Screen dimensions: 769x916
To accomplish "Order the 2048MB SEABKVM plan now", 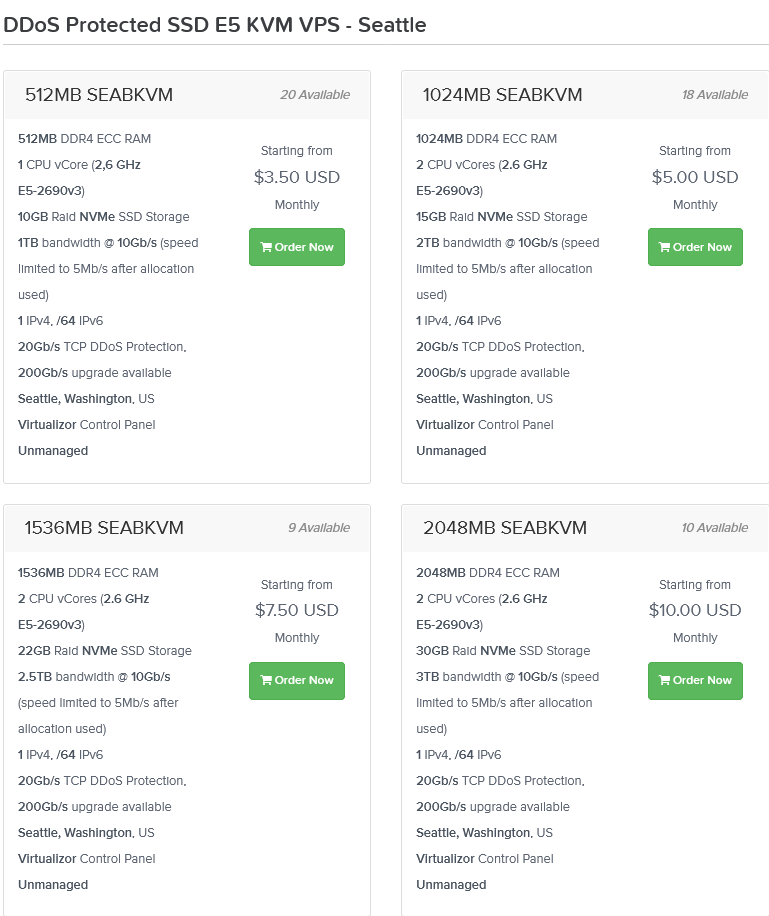I will point(695,681).
